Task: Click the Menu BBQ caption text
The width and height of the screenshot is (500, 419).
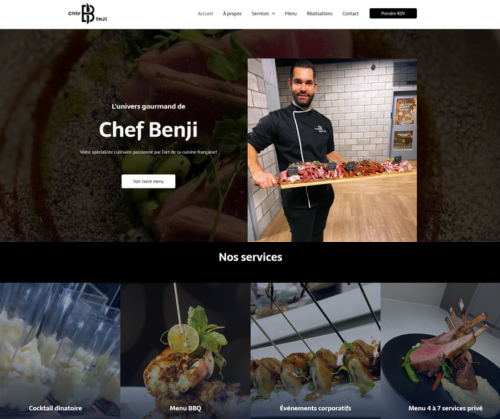Action: (x=185, y=408)
